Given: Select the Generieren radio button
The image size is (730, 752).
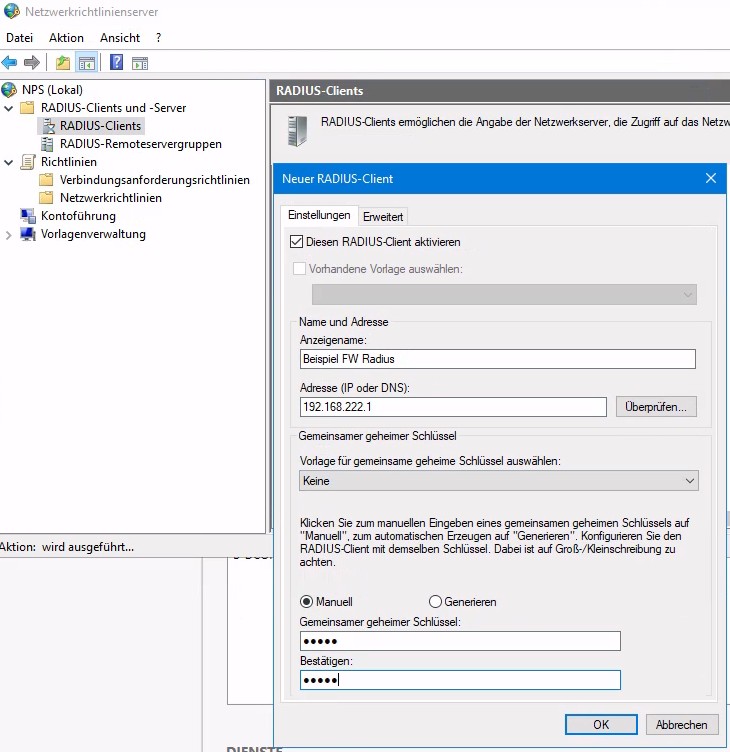Looking at the screenshot, I should tap(435, 601).
